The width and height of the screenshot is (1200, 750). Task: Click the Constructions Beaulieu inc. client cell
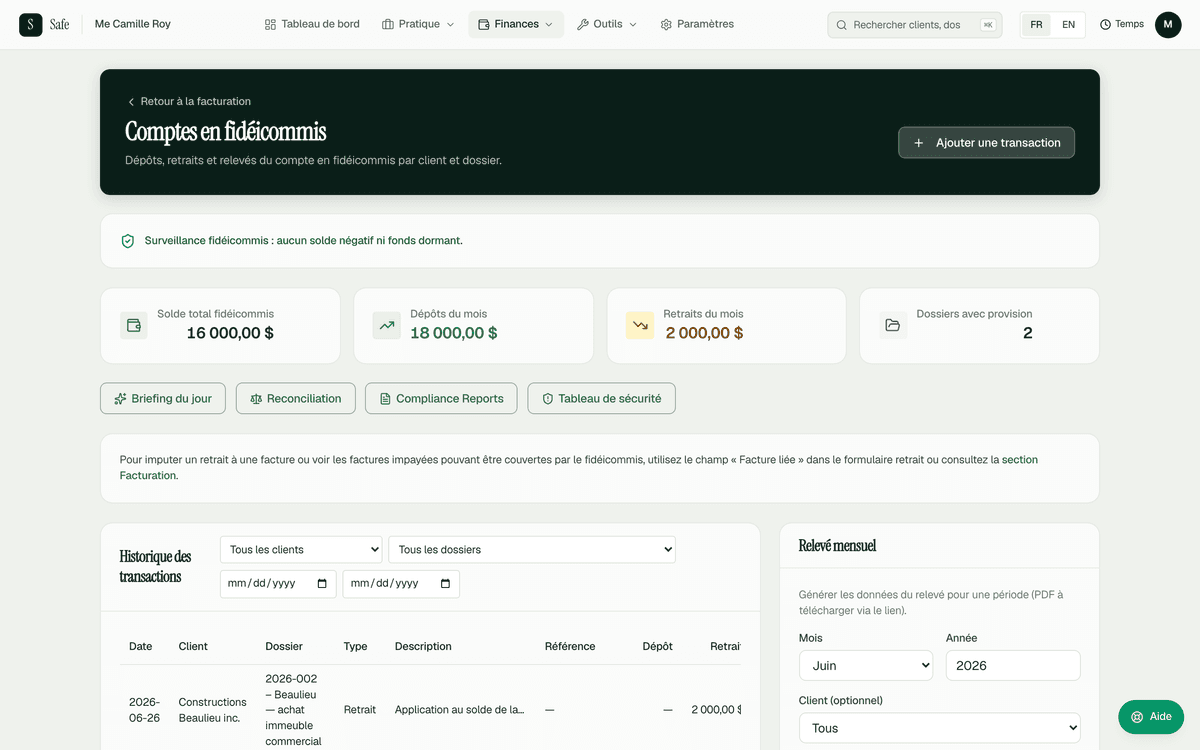[x=213, y=710]
